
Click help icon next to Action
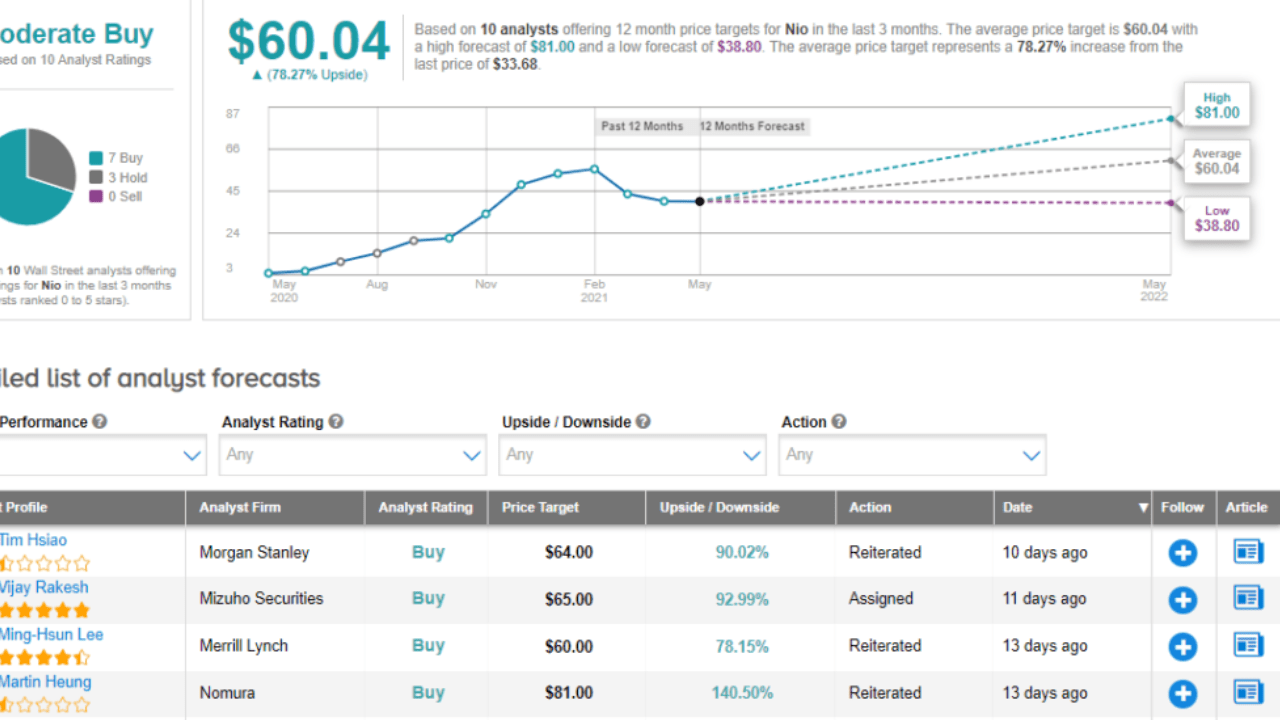point(839,422)
